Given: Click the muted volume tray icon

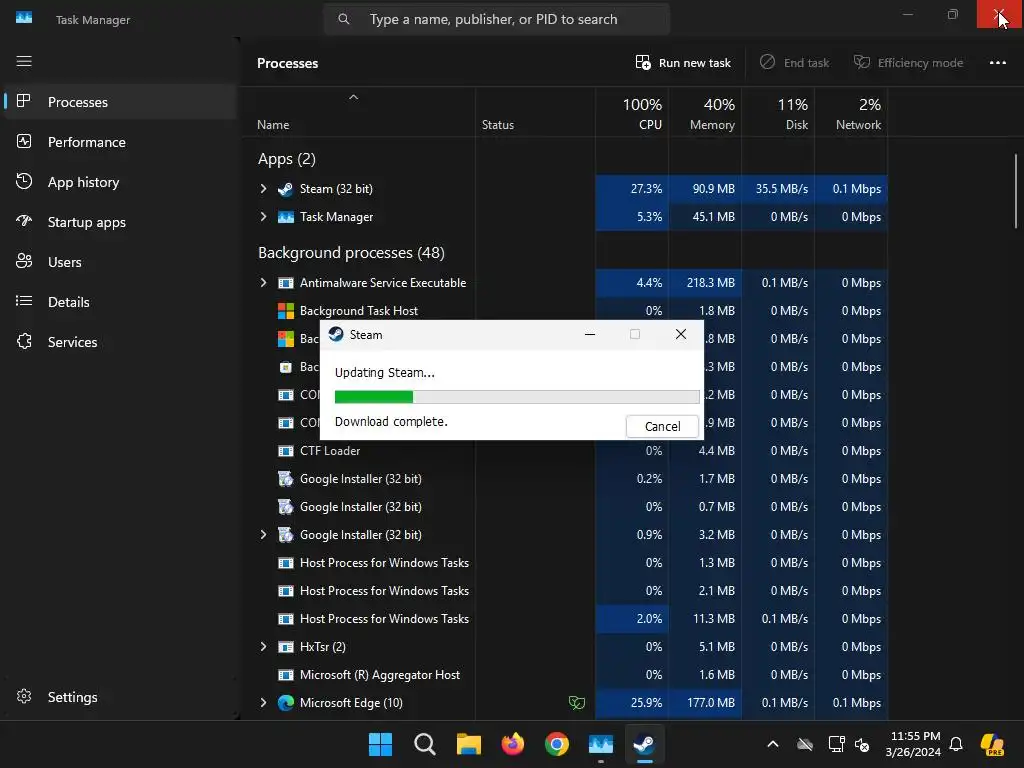Looking at the screenshot, I should tap(862, 744).
